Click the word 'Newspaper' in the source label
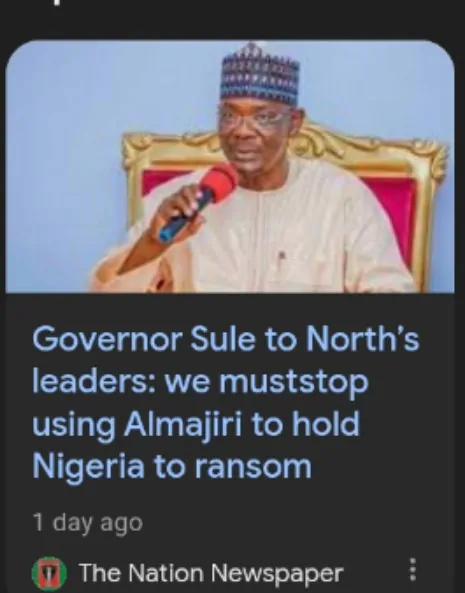The height and width of the screenshot is (593, 465). 277,573
